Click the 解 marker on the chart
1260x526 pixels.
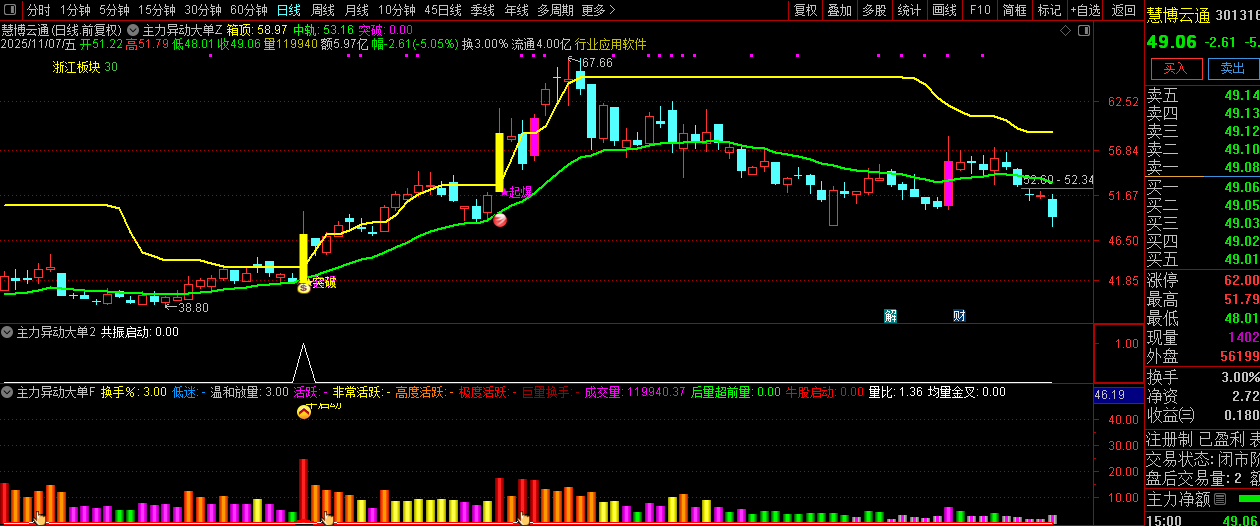pyautogui.click(x=890, y=316)
